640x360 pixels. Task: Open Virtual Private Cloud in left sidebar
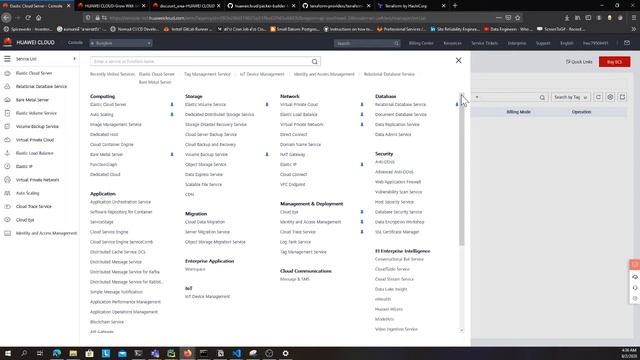click(x=35, y=140)
